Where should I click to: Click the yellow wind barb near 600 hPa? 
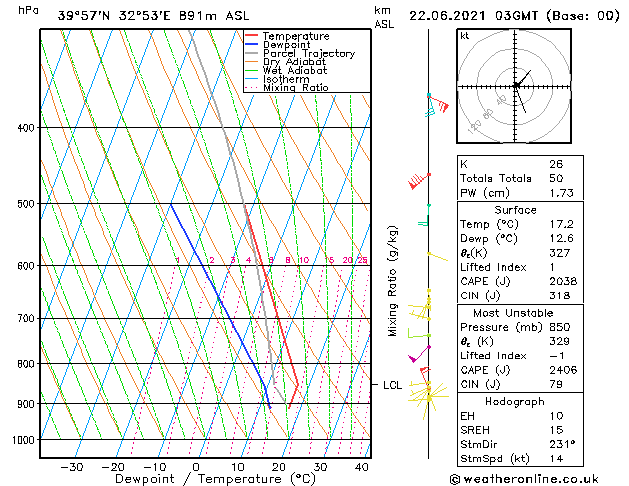pyautogui.click(x=436, y=256)
